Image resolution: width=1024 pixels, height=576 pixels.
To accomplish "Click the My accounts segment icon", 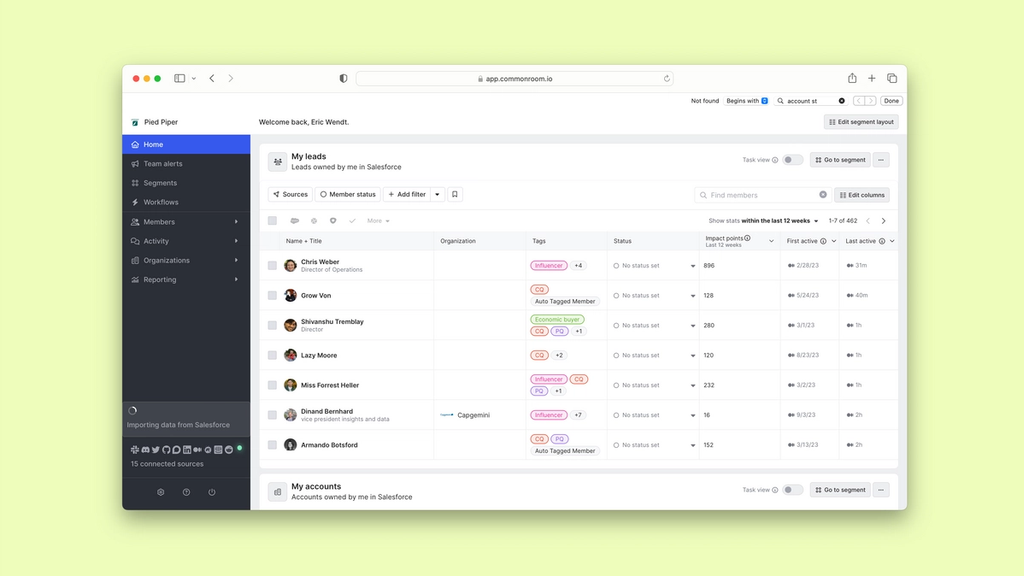I will (x=278, y=492).
